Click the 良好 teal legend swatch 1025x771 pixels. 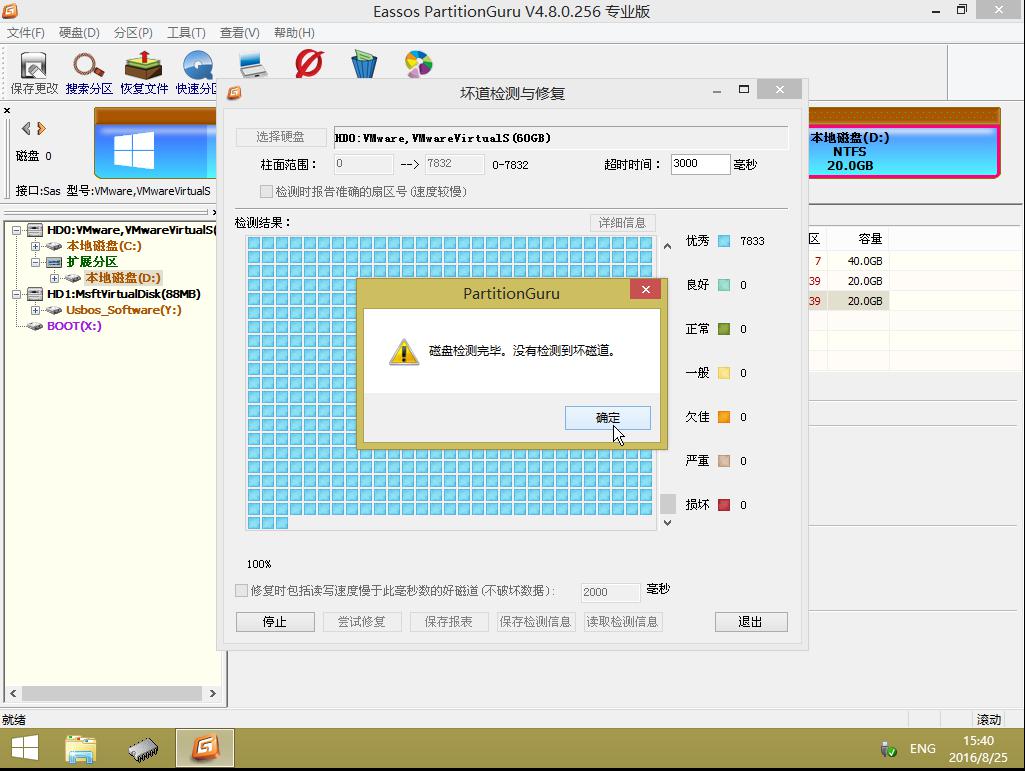(x=724, y=284)
